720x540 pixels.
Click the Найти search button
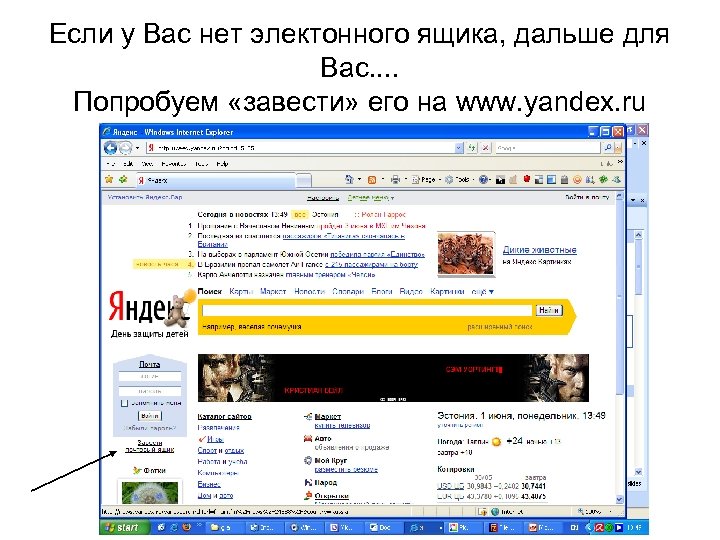[549, 310]
